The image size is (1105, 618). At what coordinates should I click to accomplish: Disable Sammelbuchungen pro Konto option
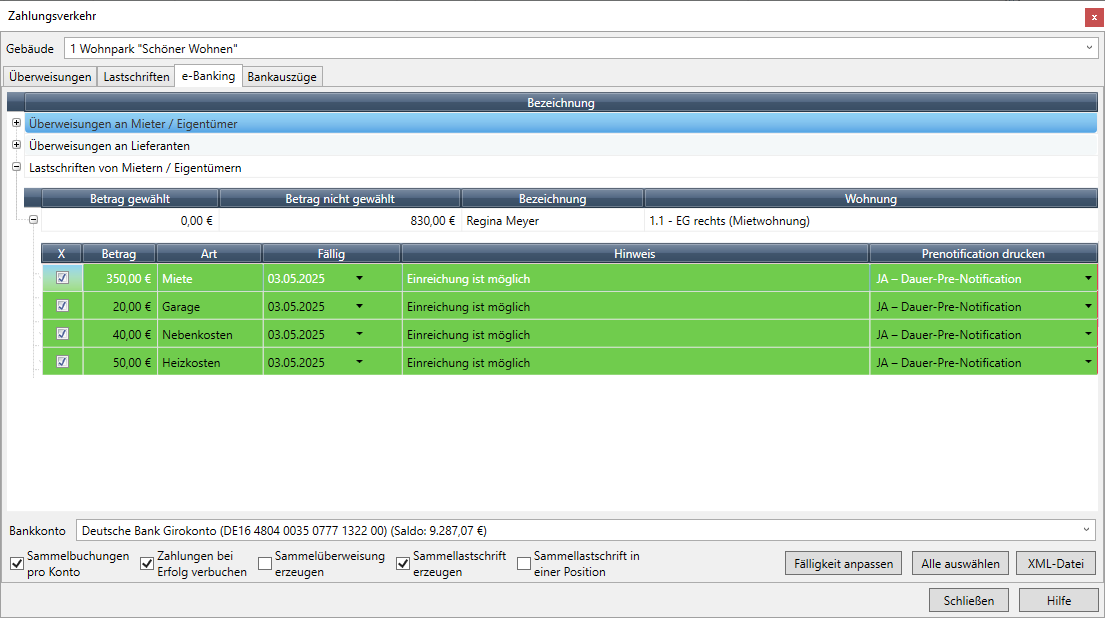[x=17, y=564]
